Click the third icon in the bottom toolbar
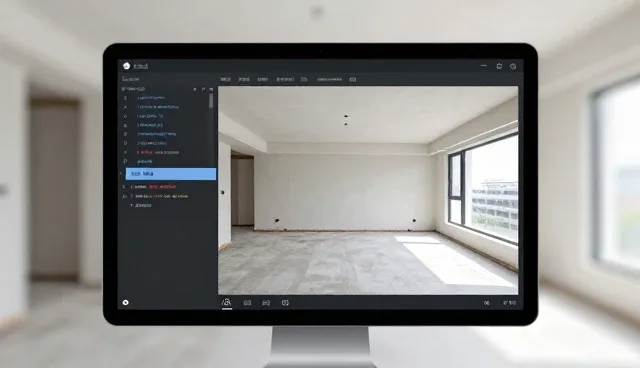The image size is (640, 368). [x=266, y=303]
